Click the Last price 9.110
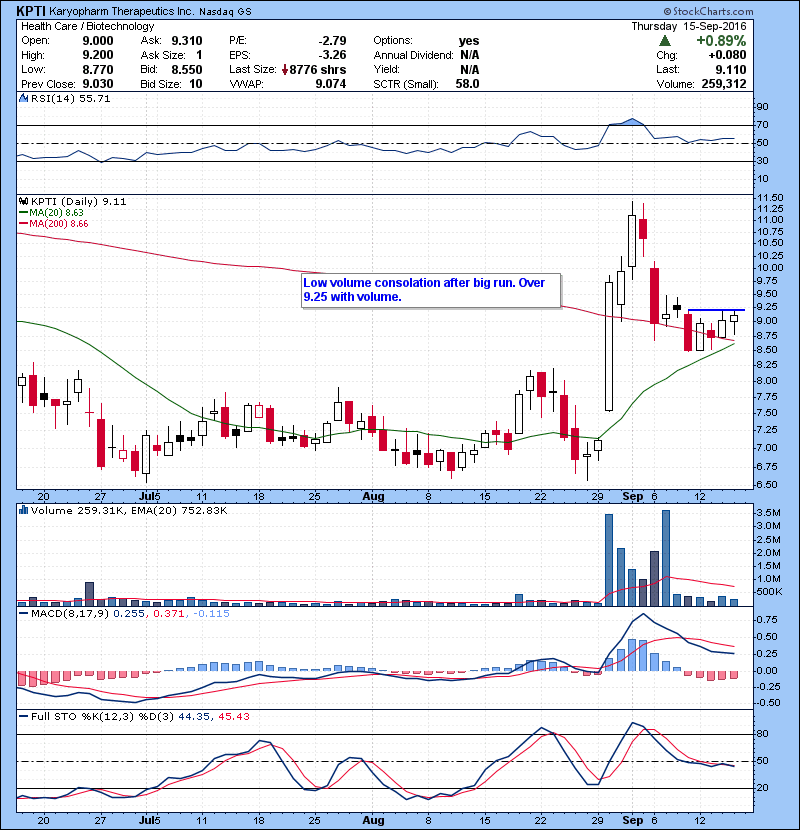The image size is (800, 830). 731,69
